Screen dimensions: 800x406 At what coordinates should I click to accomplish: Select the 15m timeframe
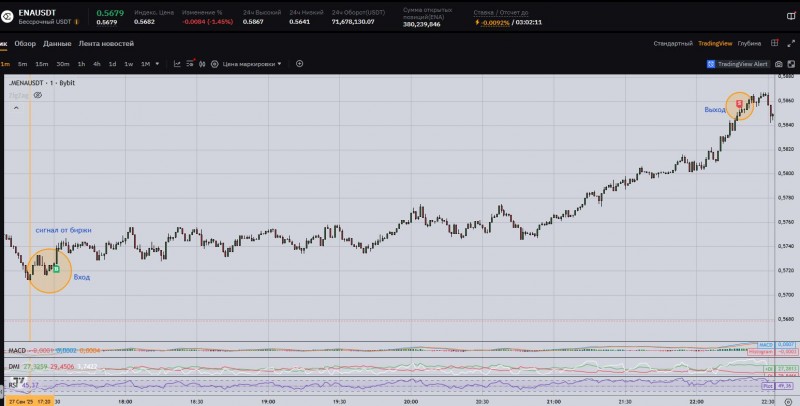pyautogui.click(x=41, y=63)
